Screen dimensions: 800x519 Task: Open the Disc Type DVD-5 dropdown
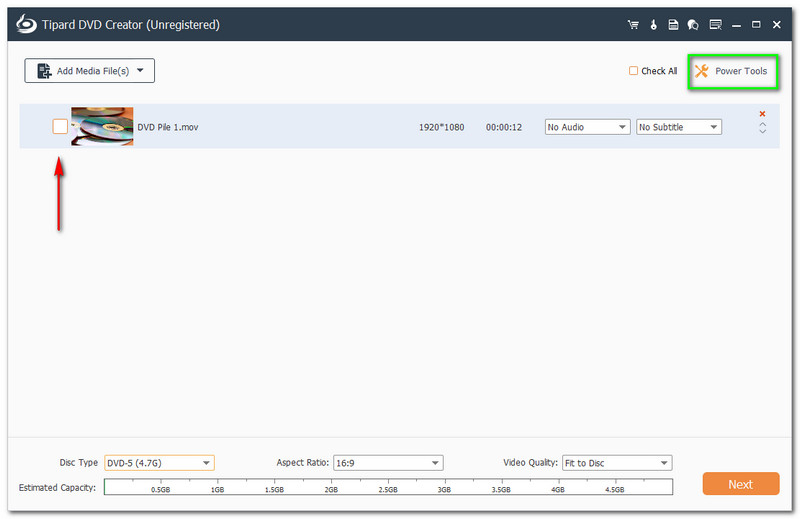(159, 463)
